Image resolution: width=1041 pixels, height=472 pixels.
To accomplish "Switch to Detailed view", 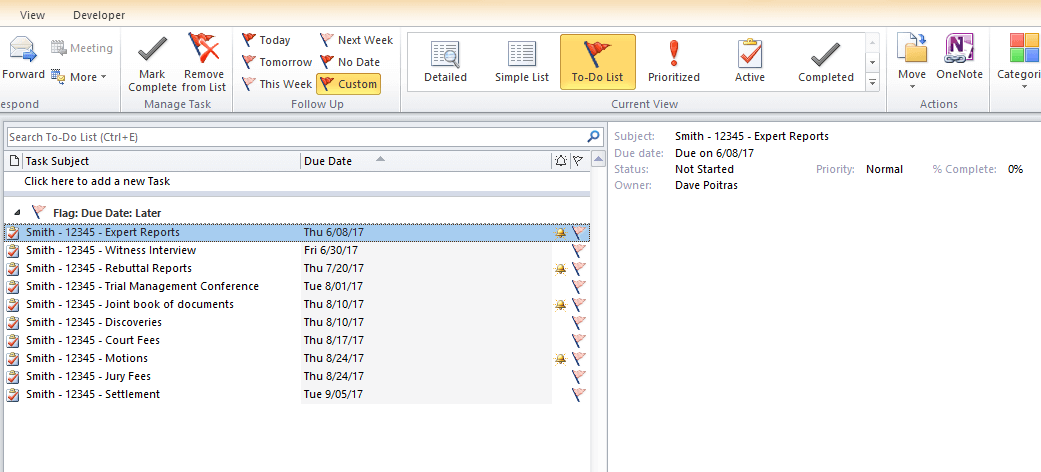I will point(445,62).
